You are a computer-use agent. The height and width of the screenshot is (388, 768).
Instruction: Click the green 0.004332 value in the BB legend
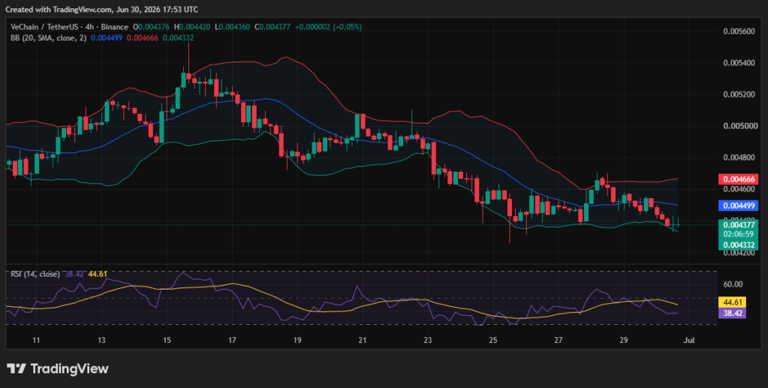[x=178, y=38]
